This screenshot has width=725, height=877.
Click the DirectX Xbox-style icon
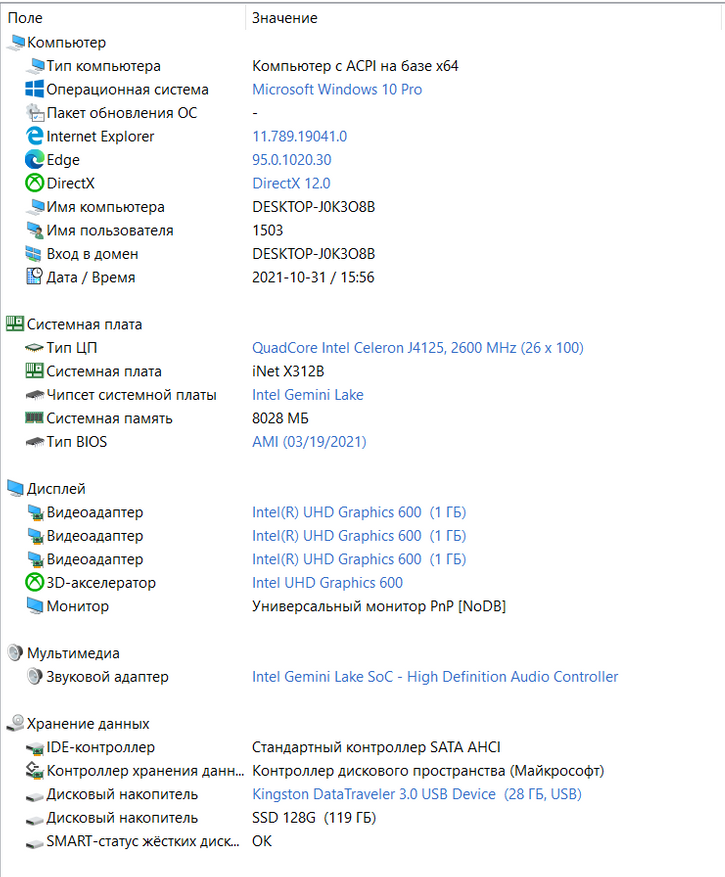tap(35, 183)
